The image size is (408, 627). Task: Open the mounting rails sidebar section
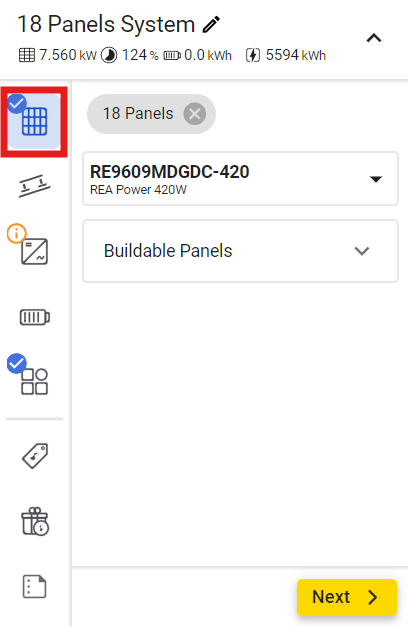point(34,186)
